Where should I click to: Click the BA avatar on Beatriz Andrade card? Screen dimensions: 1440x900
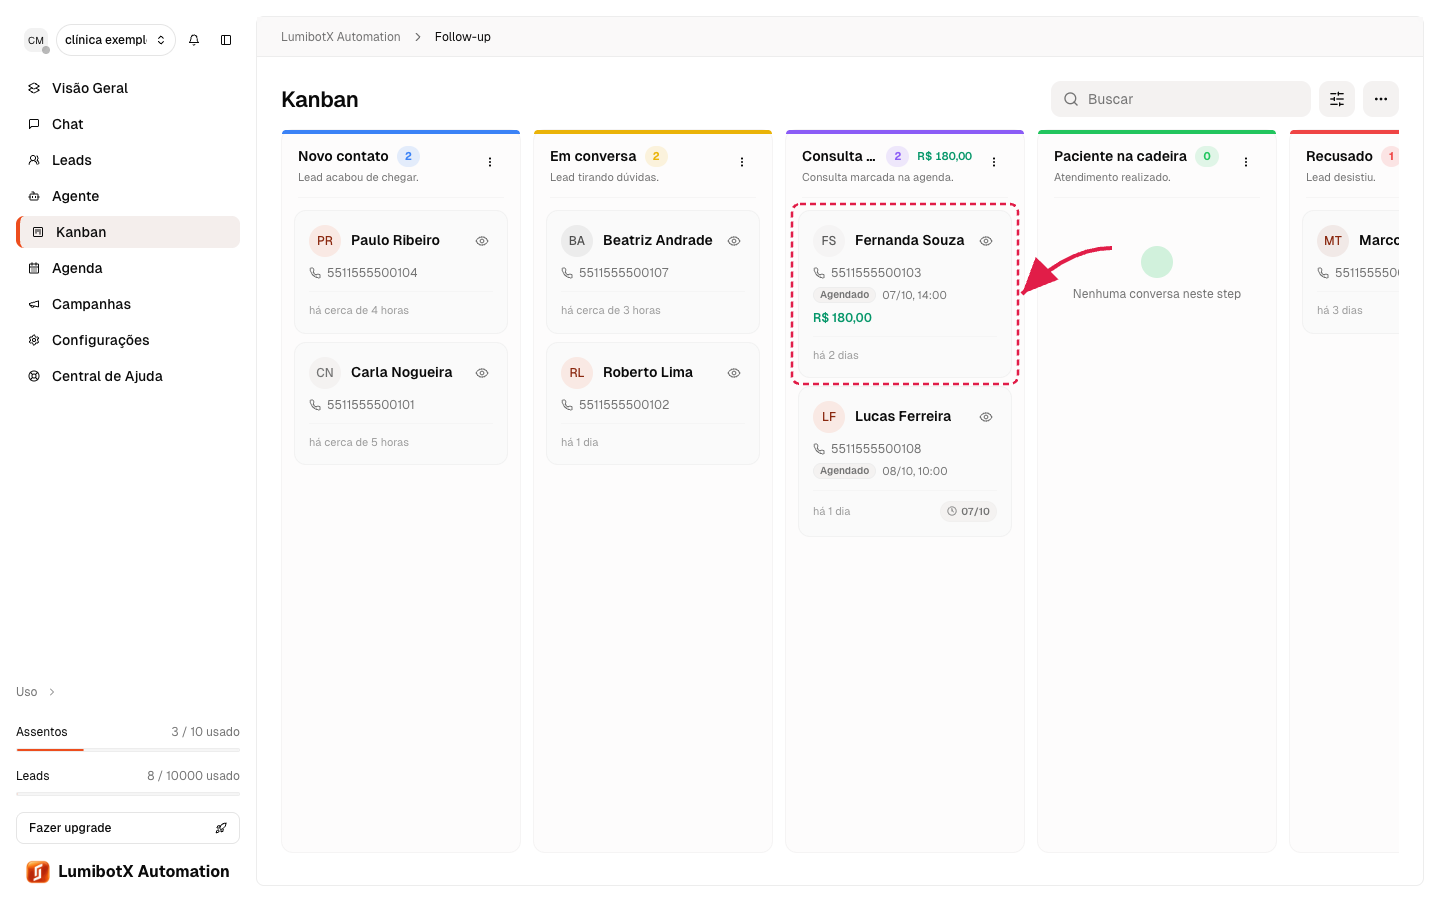(x=577, y=241)
